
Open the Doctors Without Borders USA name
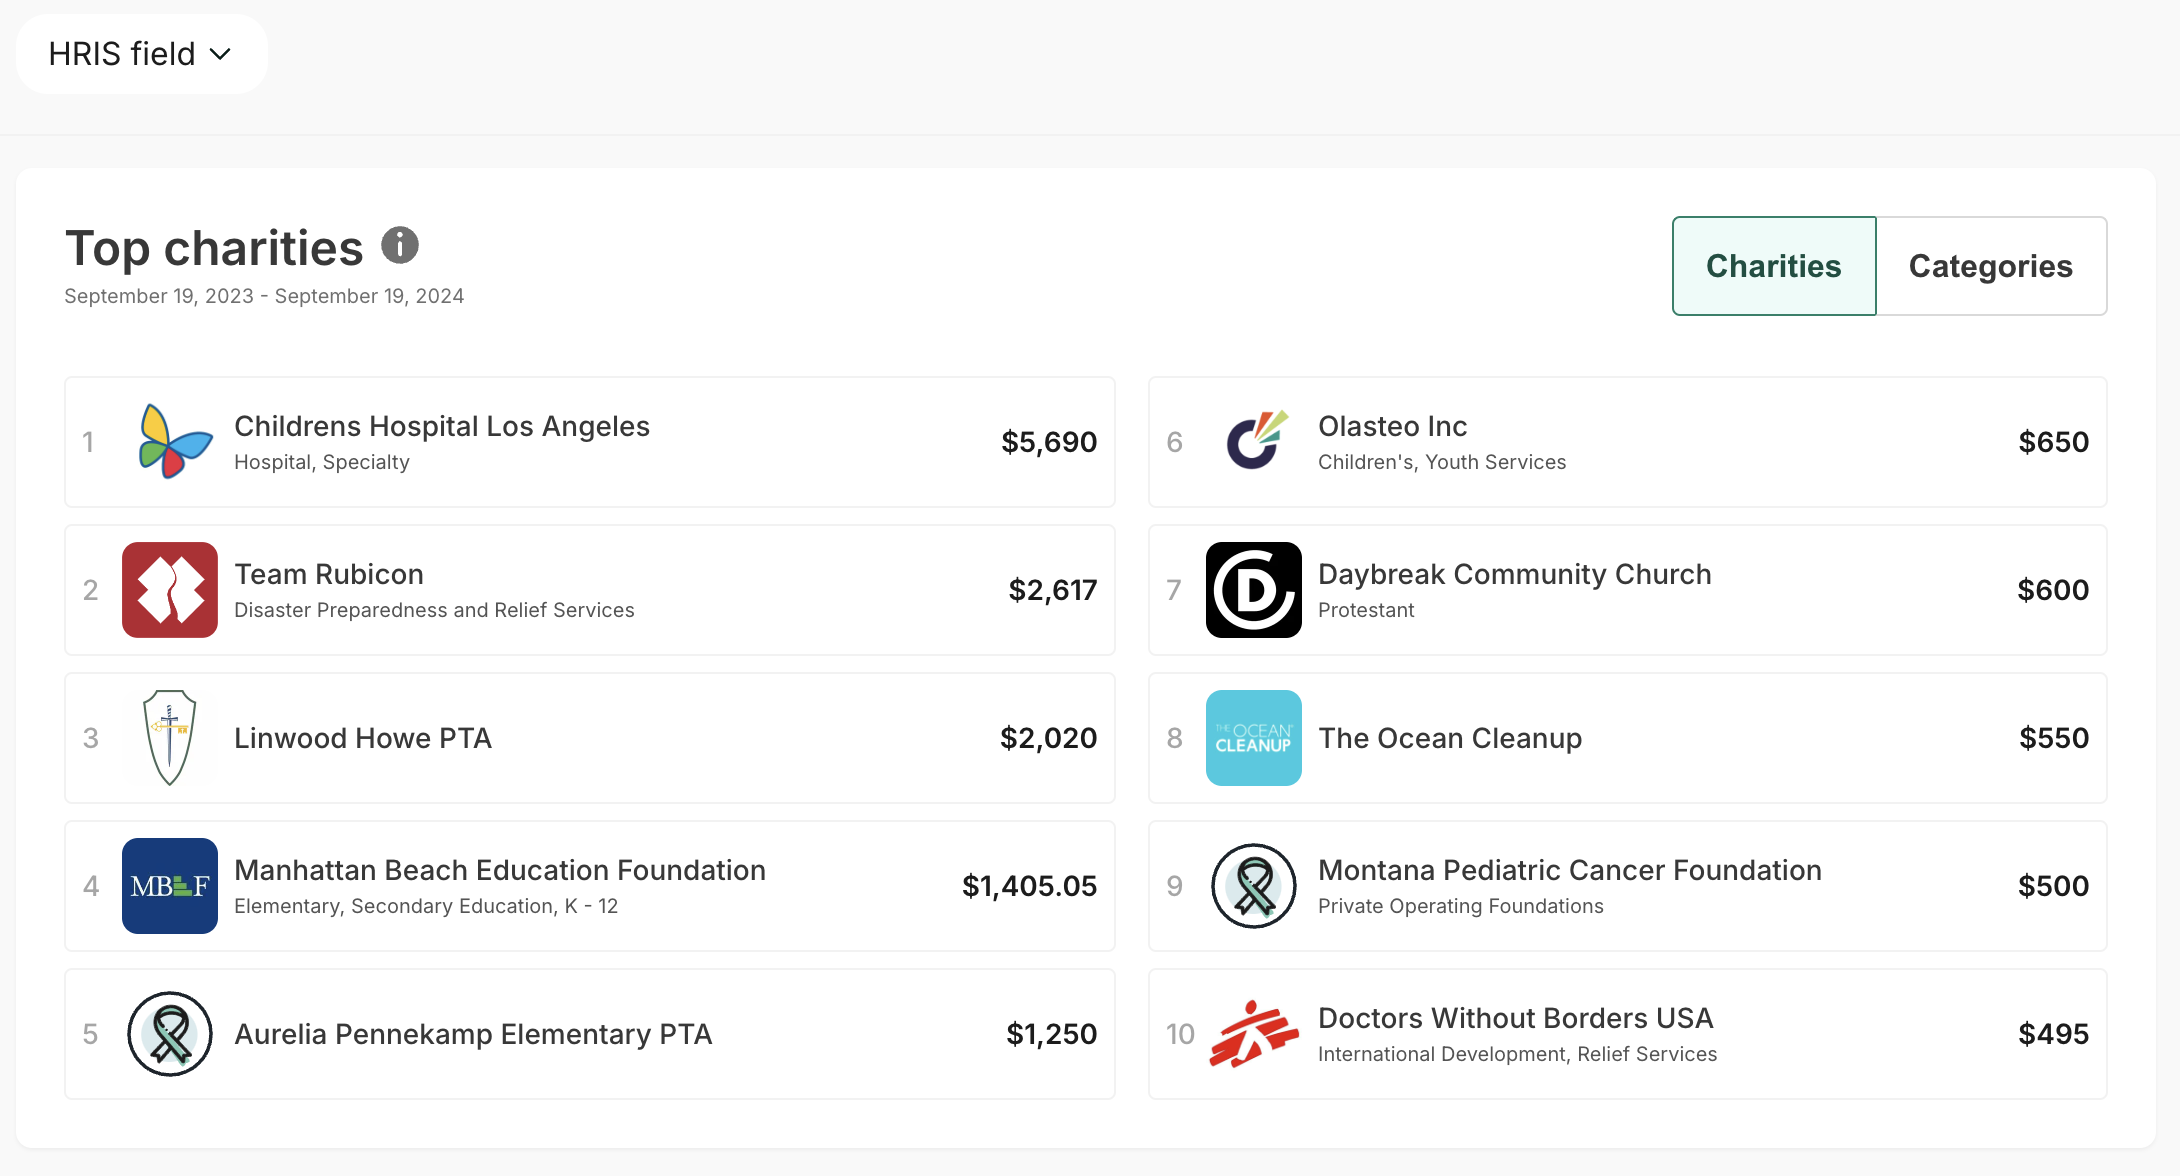[x=1515, y=1018]
